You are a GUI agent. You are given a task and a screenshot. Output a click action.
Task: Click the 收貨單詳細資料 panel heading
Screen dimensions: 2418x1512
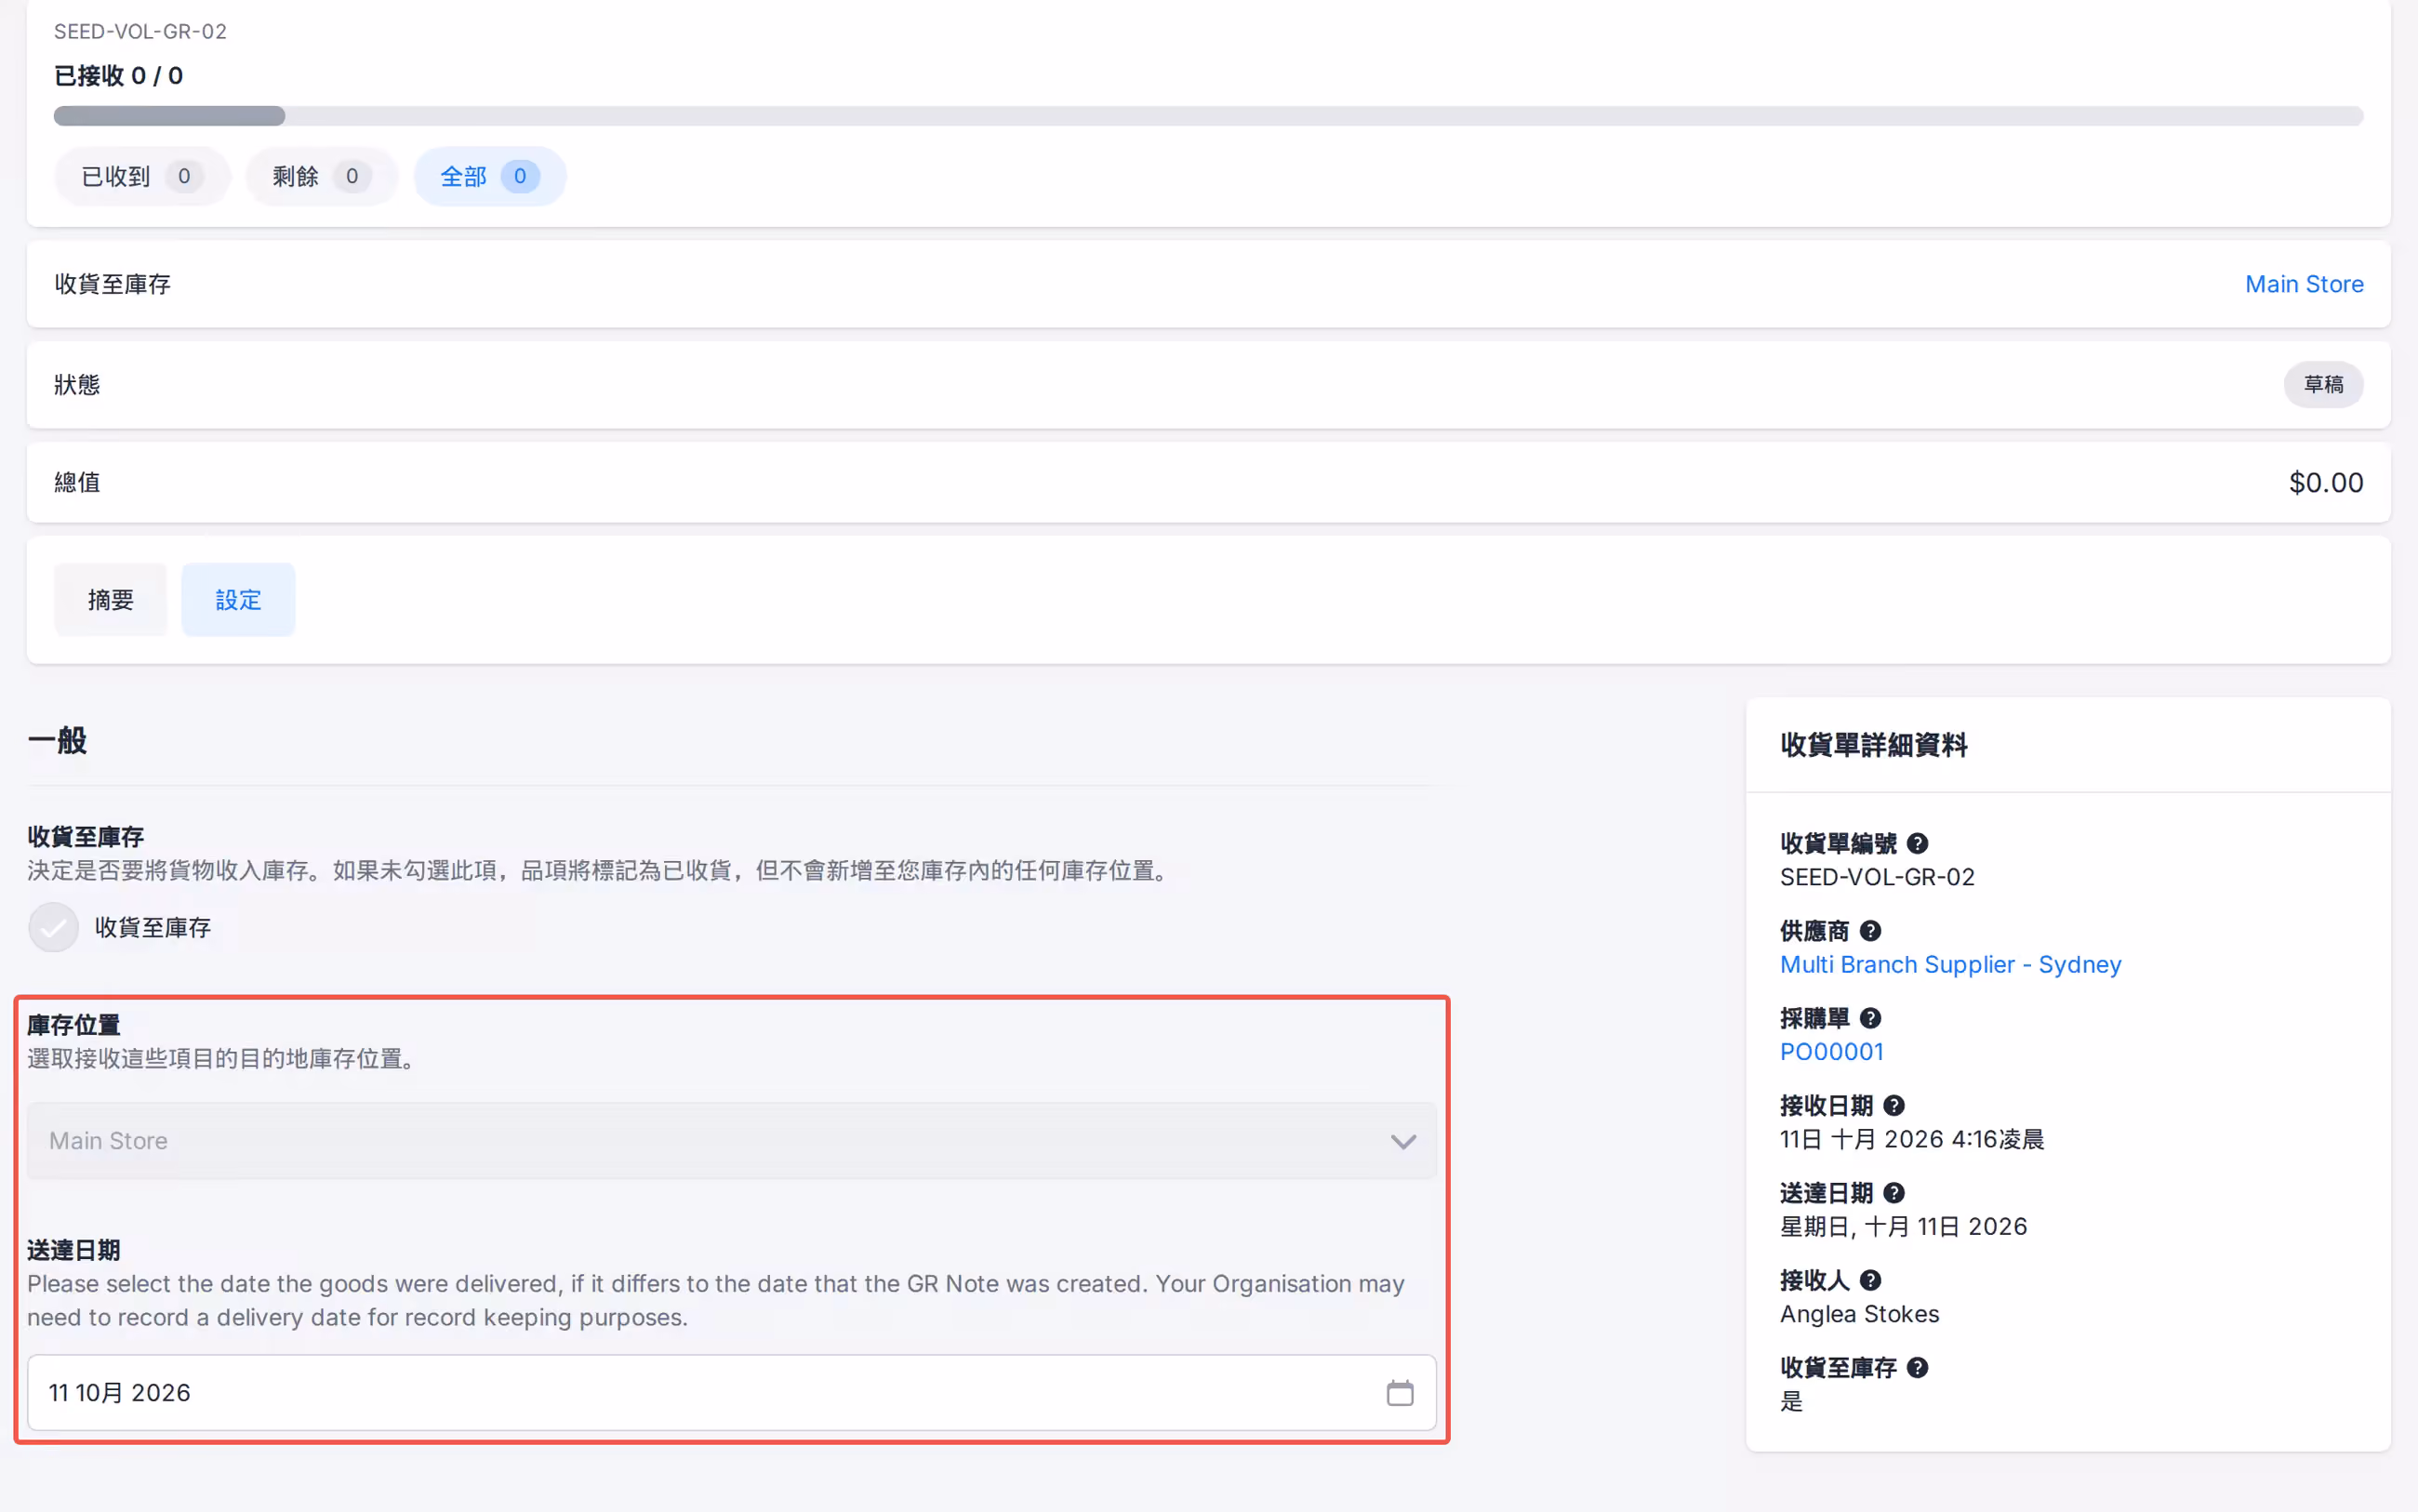point(1873,745)
